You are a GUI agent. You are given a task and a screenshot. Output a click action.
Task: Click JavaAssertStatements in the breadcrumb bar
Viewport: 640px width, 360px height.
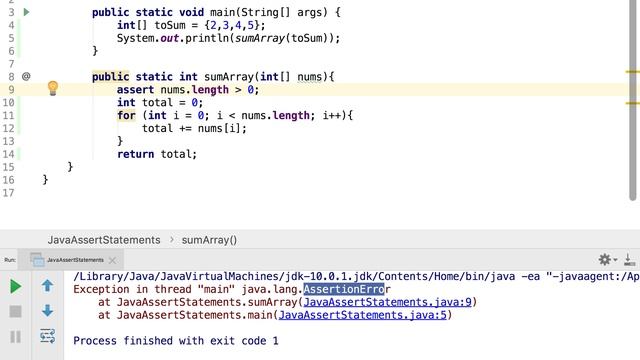click(x=104, y=240)
